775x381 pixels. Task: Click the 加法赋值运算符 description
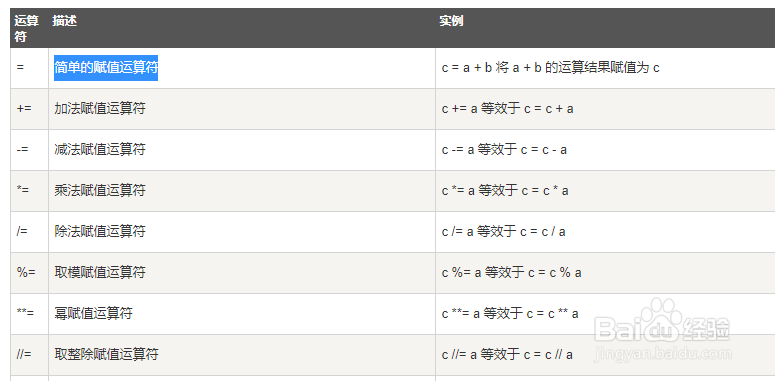click(x=100, y=109)
